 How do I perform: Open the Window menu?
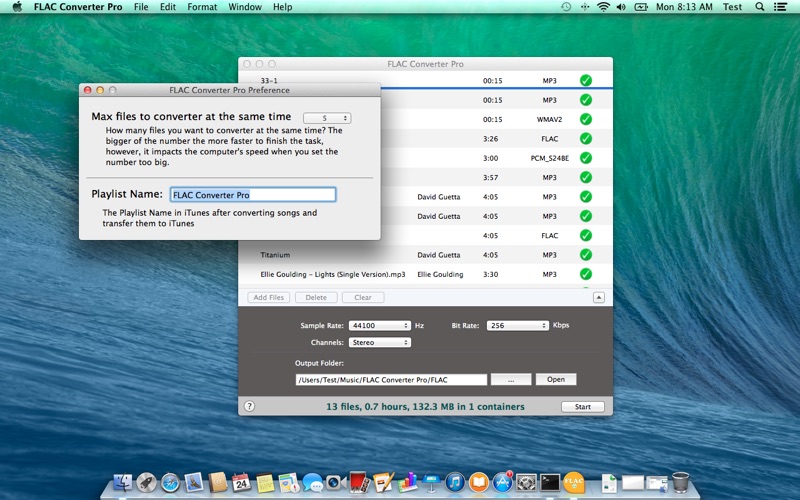(245, 7)
